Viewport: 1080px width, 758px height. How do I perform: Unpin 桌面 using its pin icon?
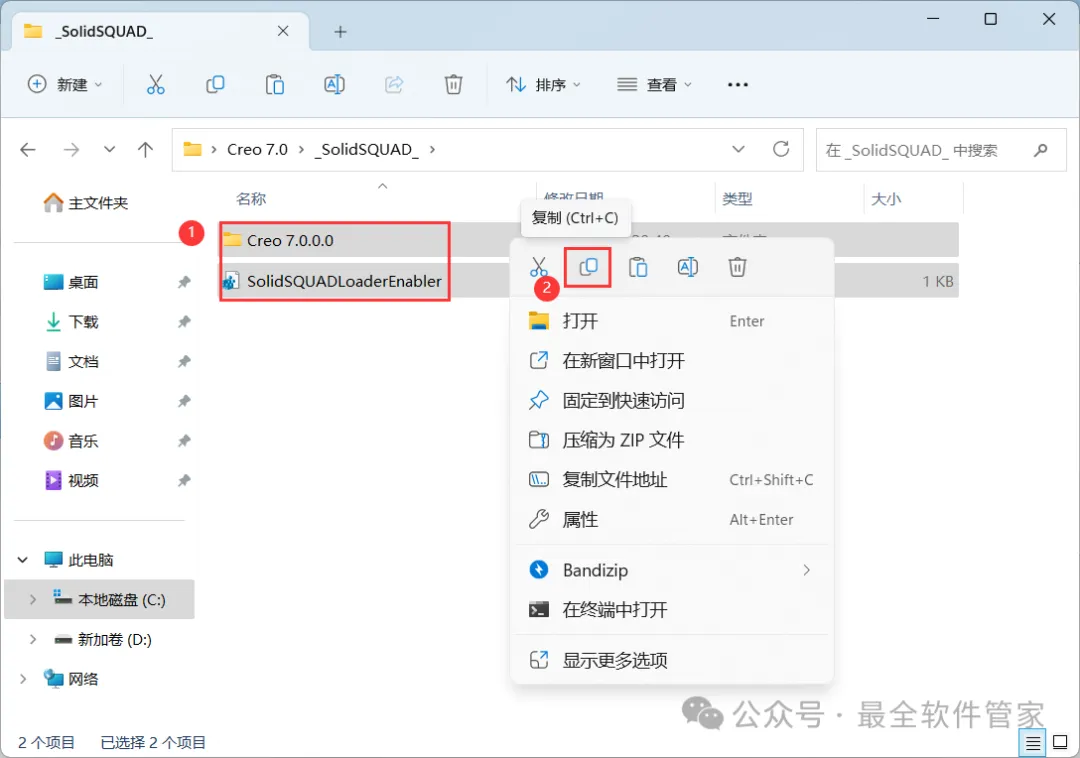pyautogui.click(x=184, y=282)
